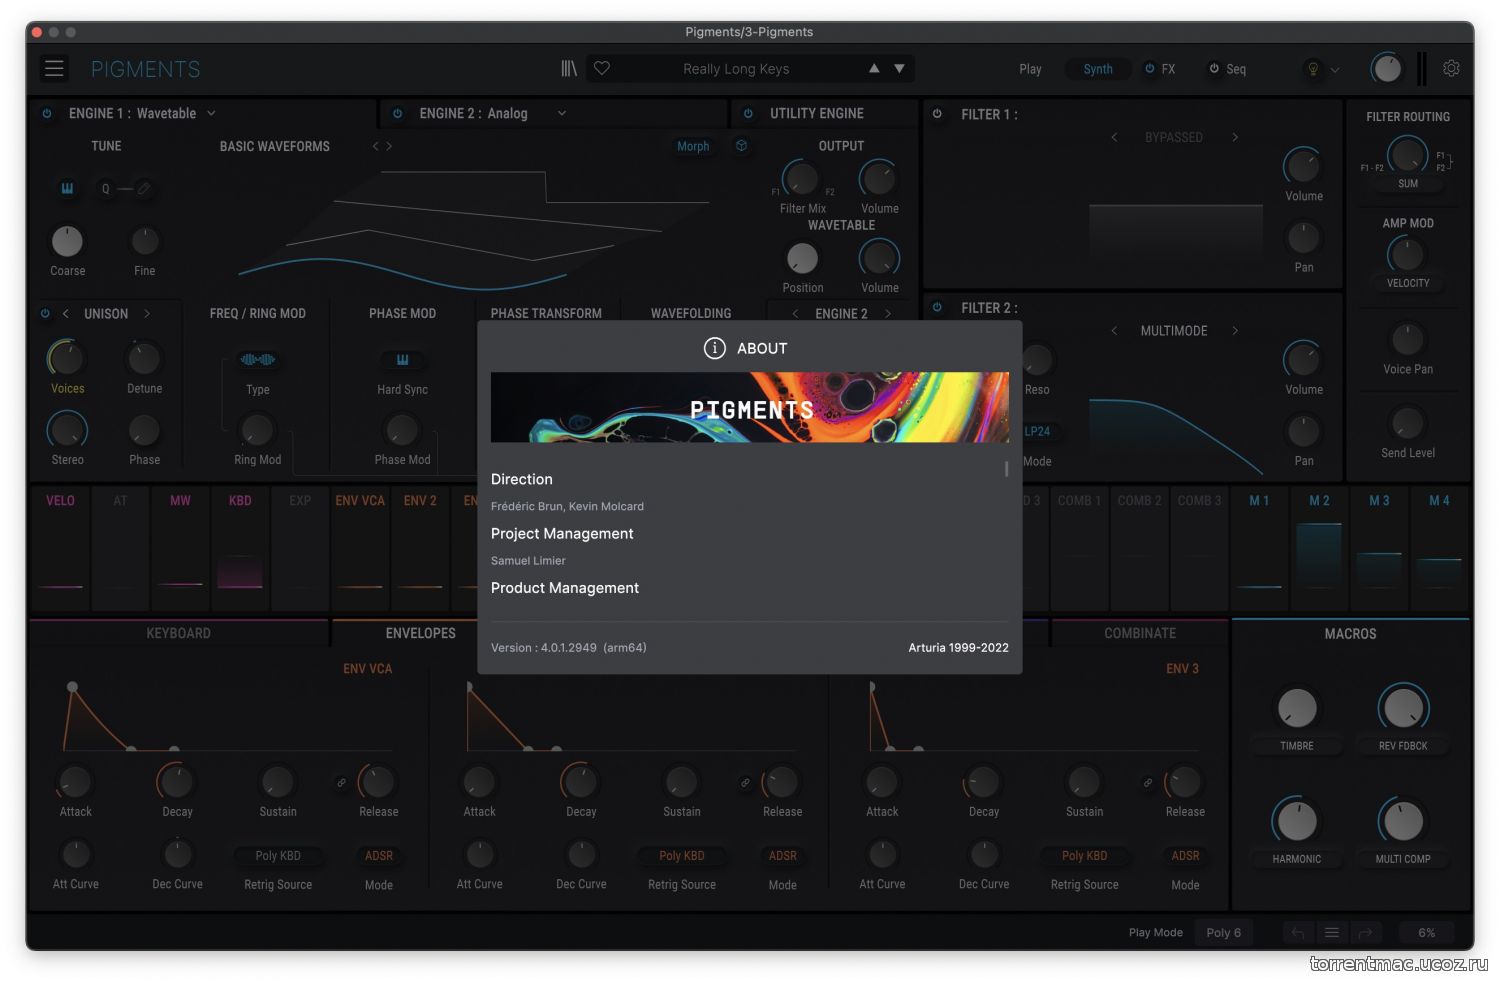Click the M 1 modulation source slot

coord(1259,549)
